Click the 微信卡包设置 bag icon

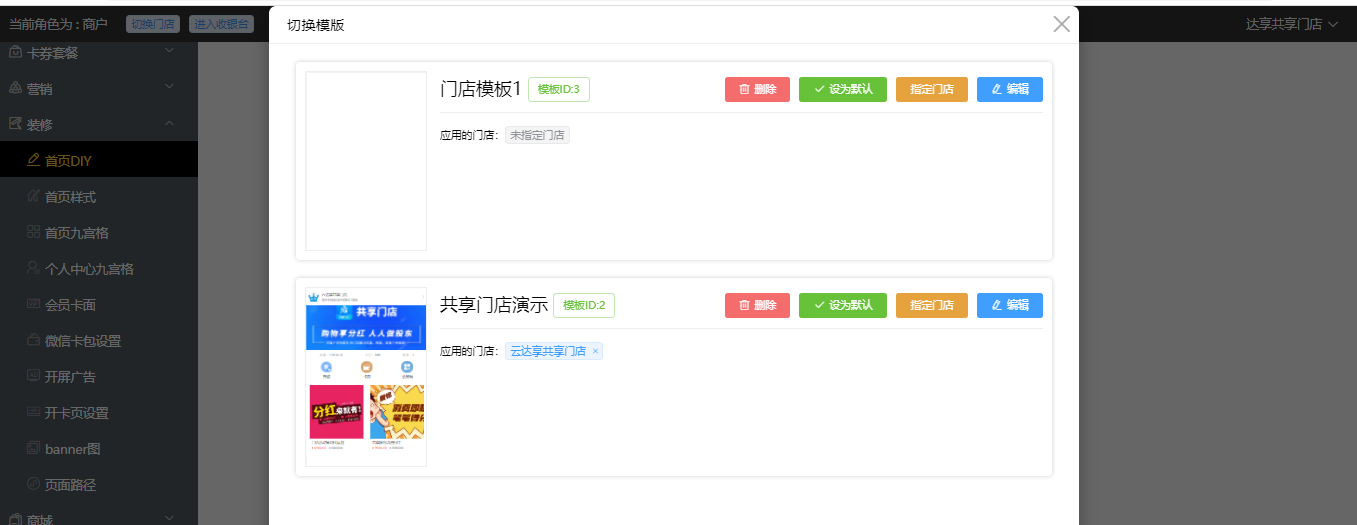click(x=34, y=340)
